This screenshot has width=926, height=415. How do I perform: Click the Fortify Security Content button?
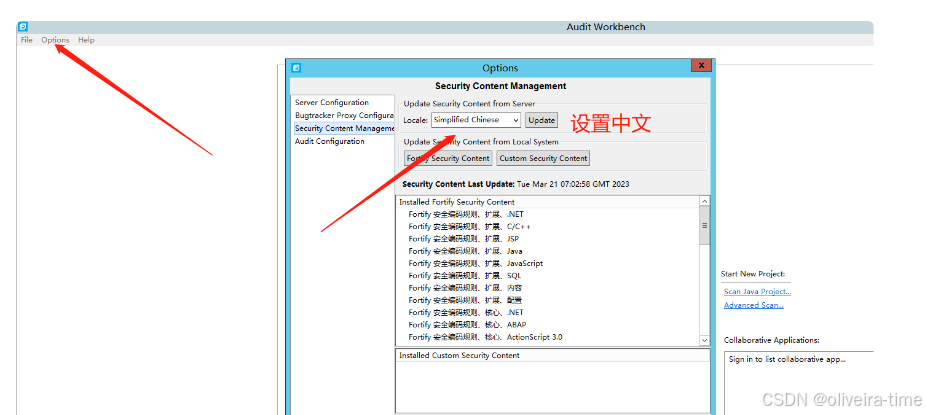pyautogui.click(x=448, y=158)
